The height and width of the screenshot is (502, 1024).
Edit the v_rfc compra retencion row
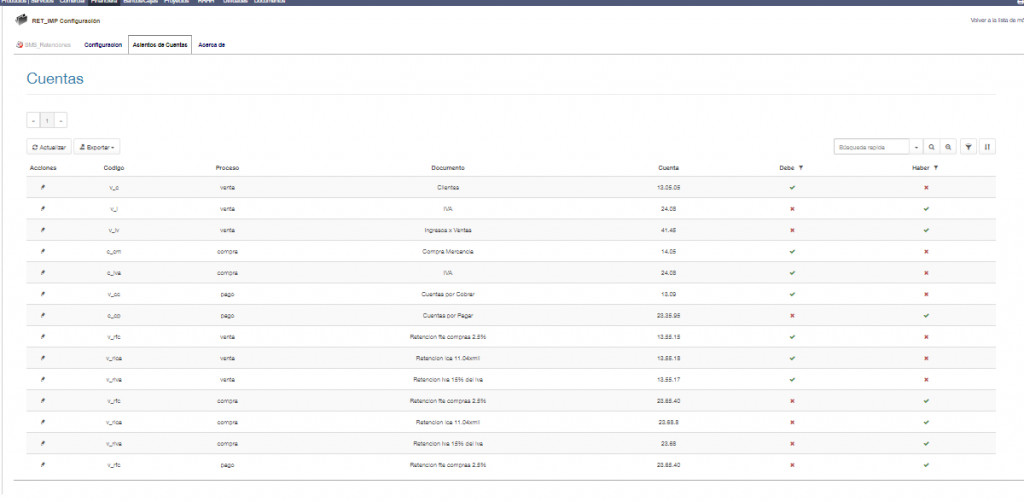click(x=43, y=401)
